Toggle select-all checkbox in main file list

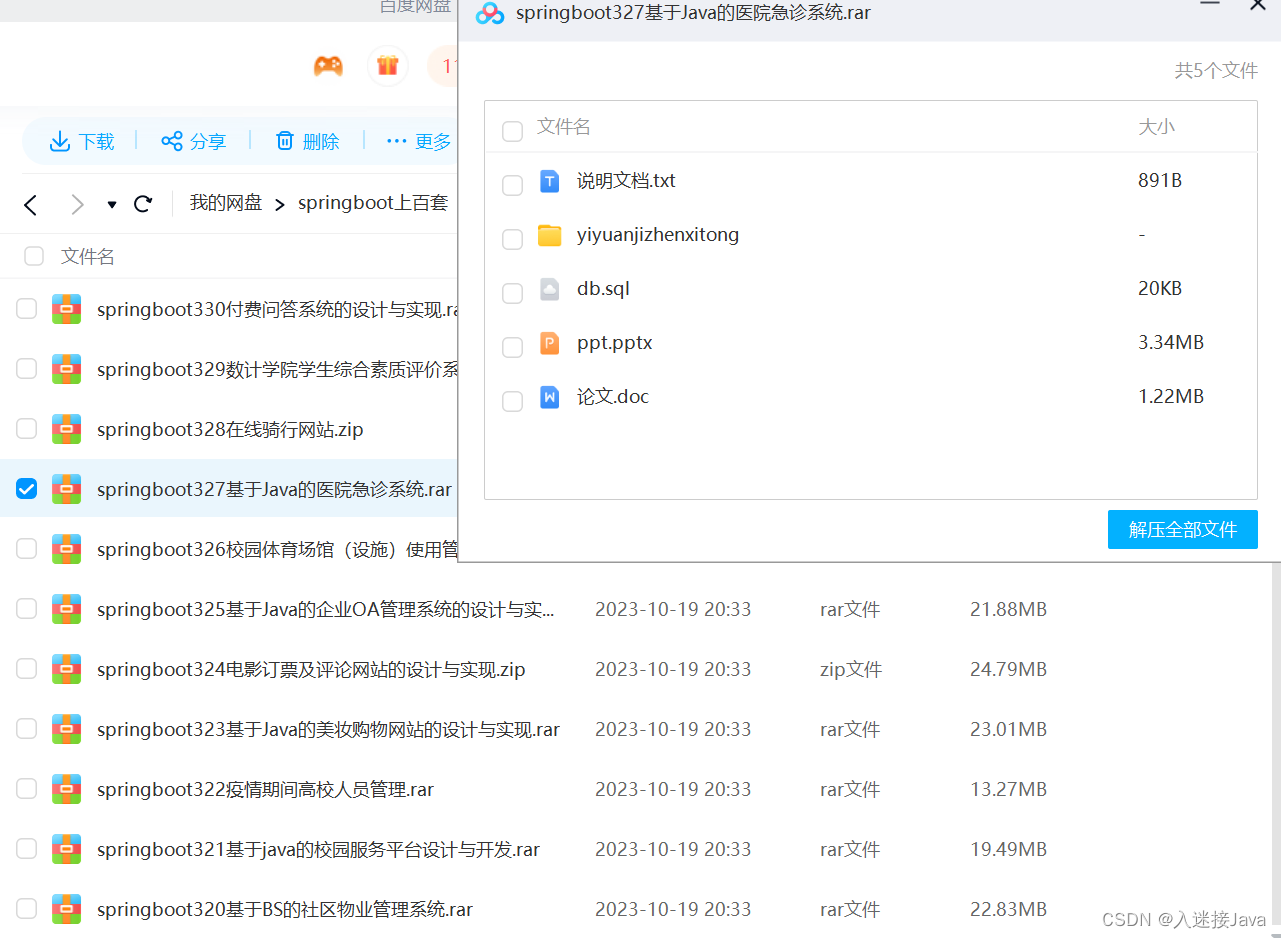click(x=34, y=256)
